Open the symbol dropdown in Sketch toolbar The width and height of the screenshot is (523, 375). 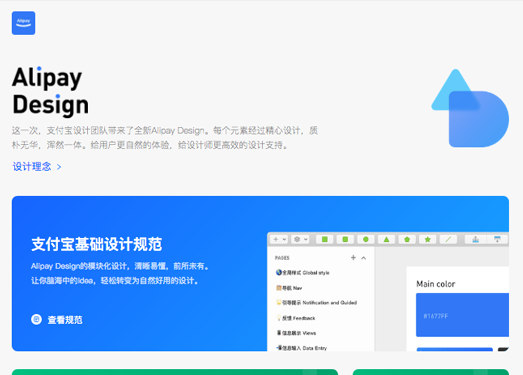point(300,239)
